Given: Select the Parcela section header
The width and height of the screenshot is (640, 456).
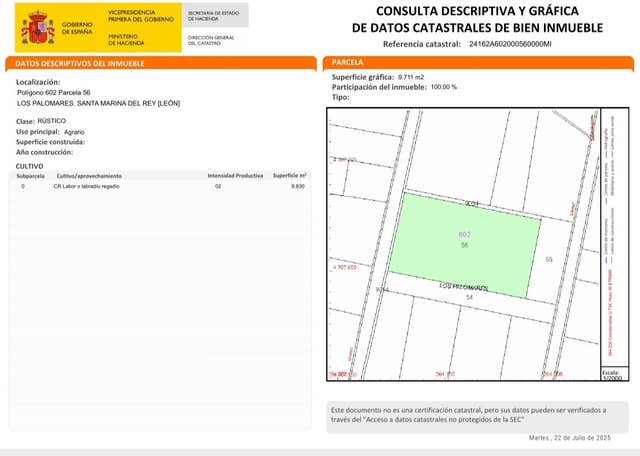Looking at the screenshot, I should tap(350, 63).
